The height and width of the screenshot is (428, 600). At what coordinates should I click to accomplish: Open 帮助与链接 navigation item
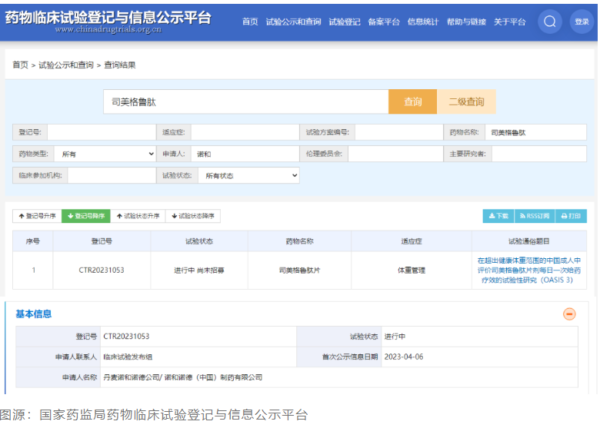[466, 22]
